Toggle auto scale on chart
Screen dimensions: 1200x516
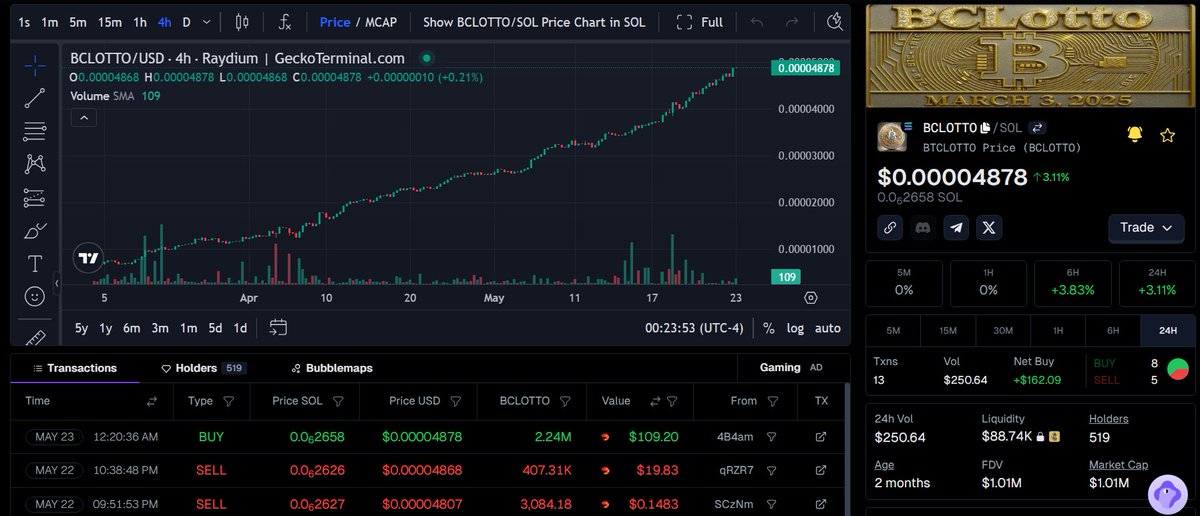tap(828, 327)
